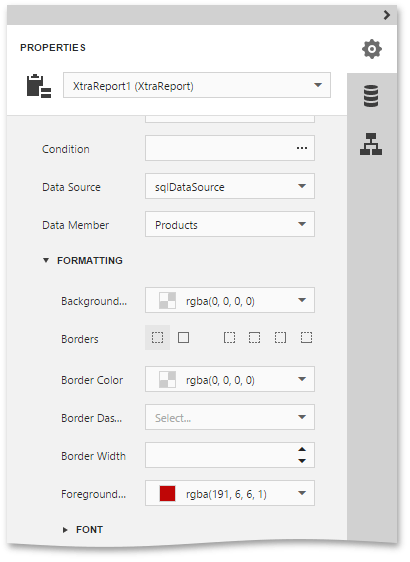Click the Data Member label

point(75,225)
